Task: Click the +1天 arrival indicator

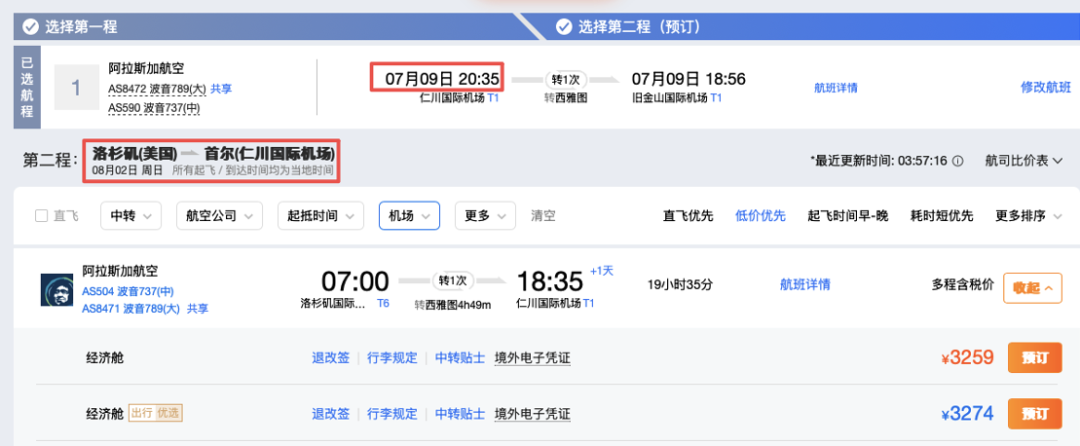Action: click(x=601, y=271)
